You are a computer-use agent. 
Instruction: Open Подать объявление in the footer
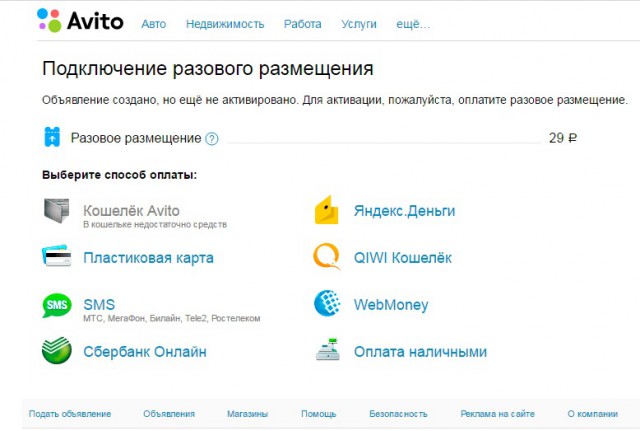tap(70, 414)
